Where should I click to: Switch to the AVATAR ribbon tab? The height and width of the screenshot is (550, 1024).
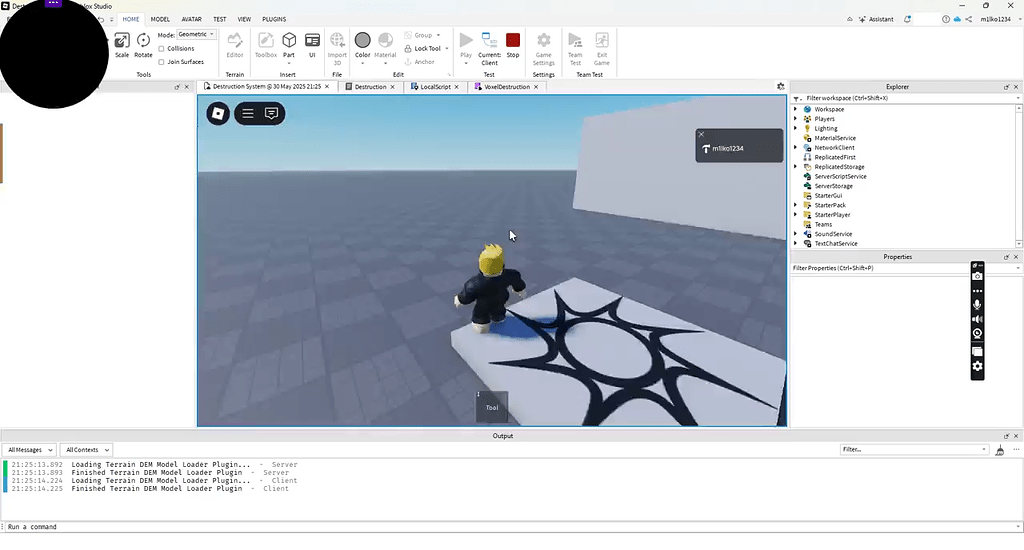pyautogui.click(x=191, y=19)
